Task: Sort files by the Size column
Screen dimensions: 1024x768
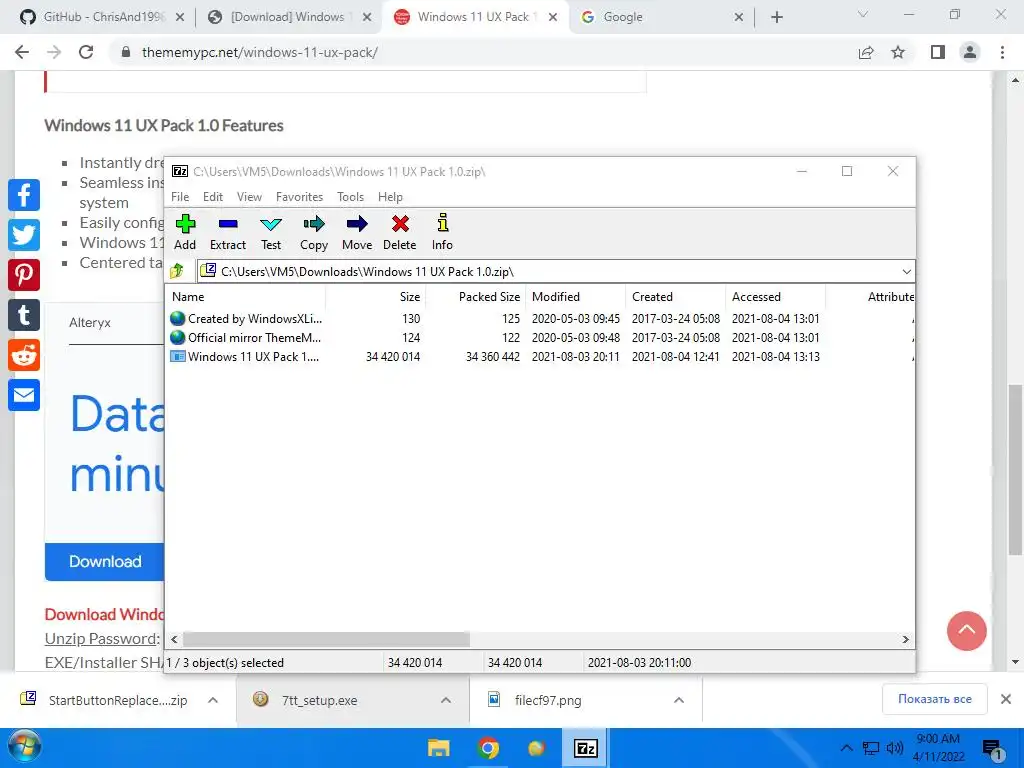Action: tap(376, 296)
